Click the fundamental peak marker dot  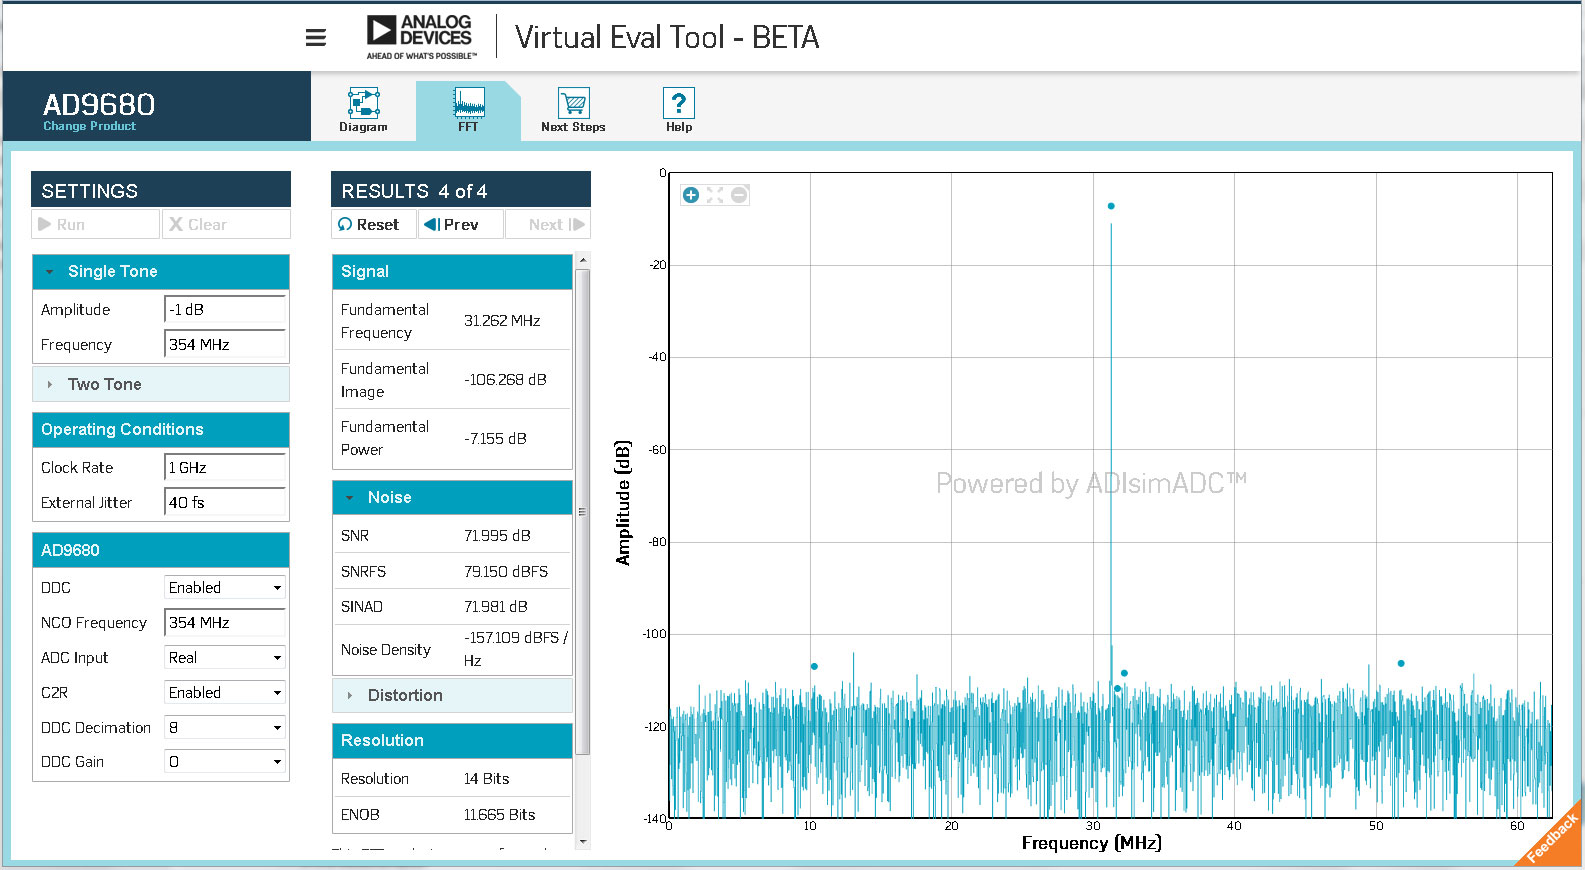pyautogui.click(x=1111, y=206)
